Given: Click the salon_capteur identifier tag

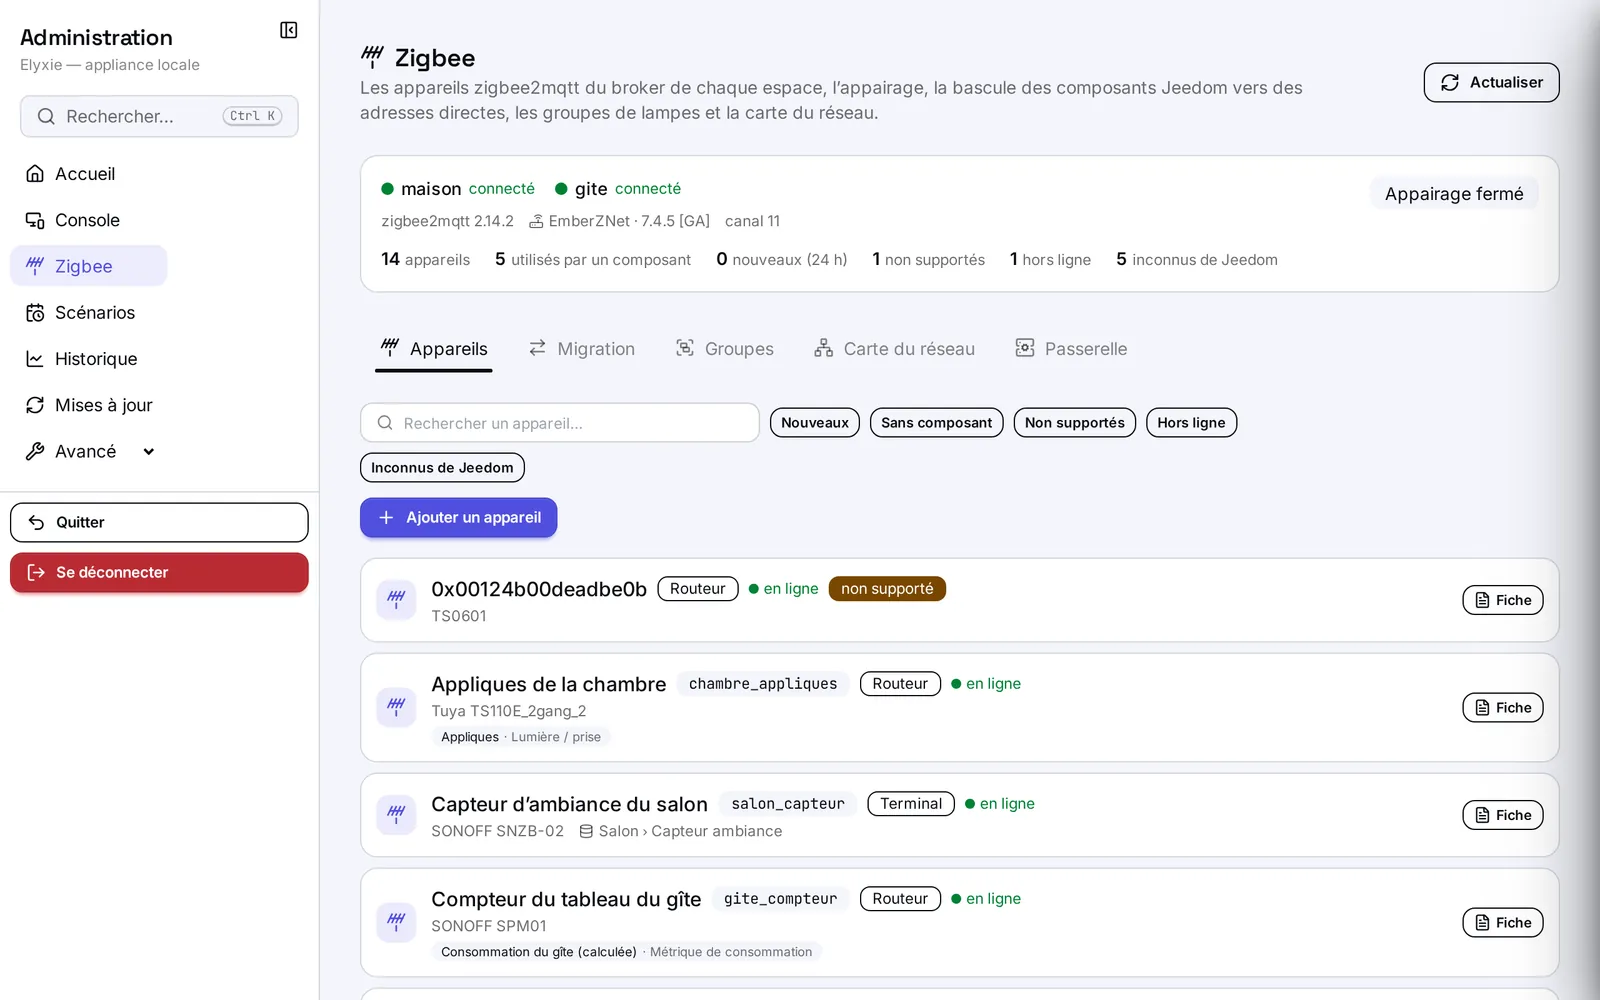Looking at the screenshot, I should click(x=788, y=804).
